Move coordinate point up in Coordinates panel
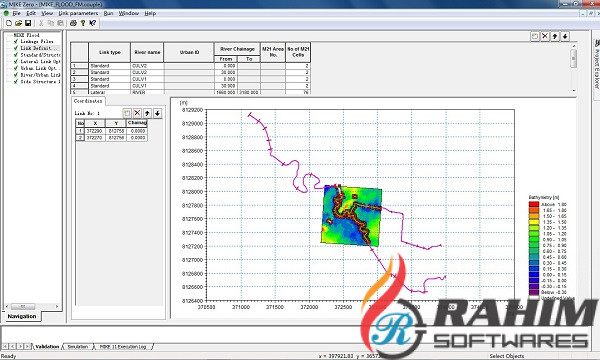 [147, 113]
